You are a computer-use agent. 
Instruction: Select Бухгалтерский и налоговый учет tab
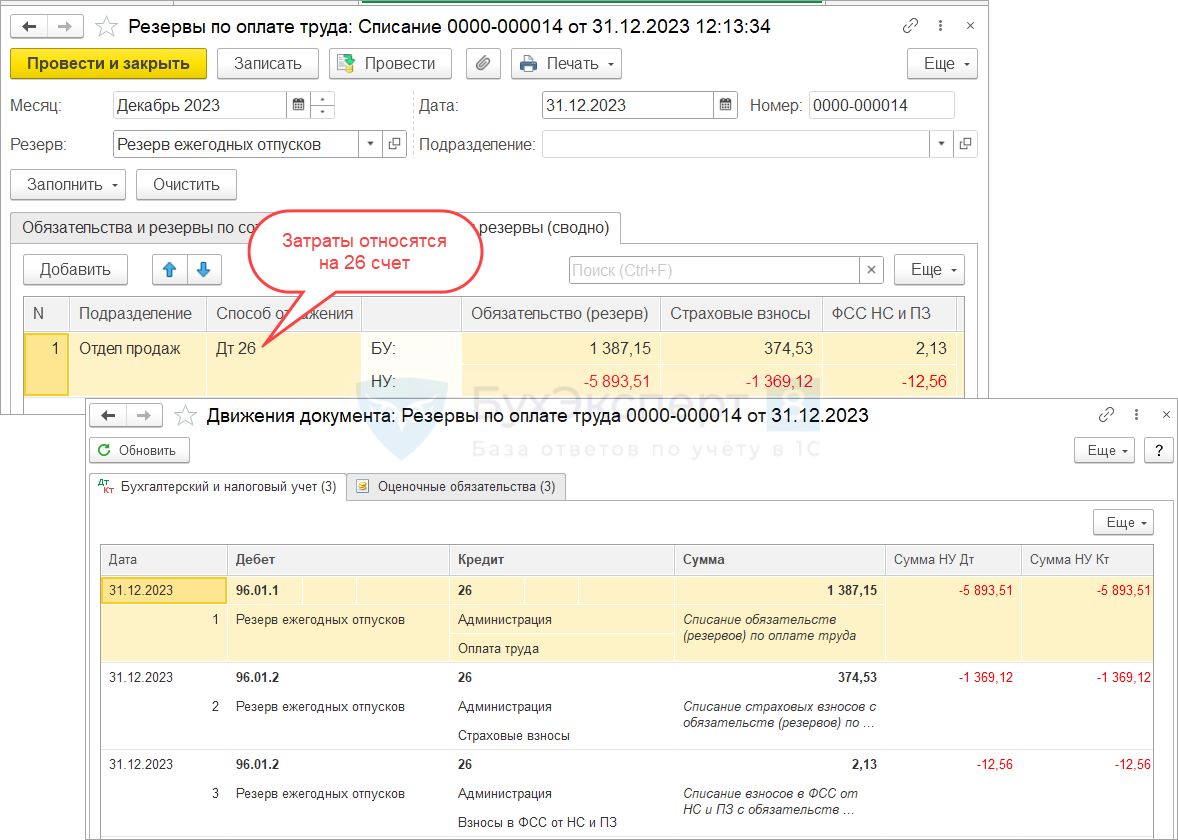[217, 487]
